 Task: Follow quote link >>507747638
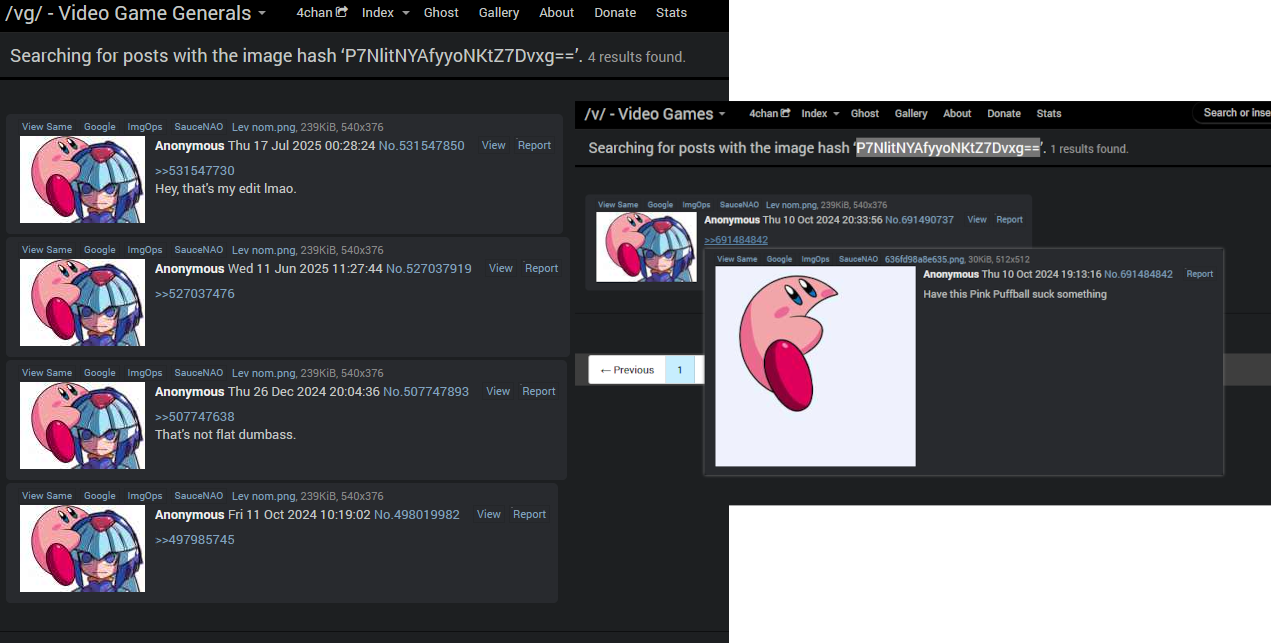[x=195, y=417]
